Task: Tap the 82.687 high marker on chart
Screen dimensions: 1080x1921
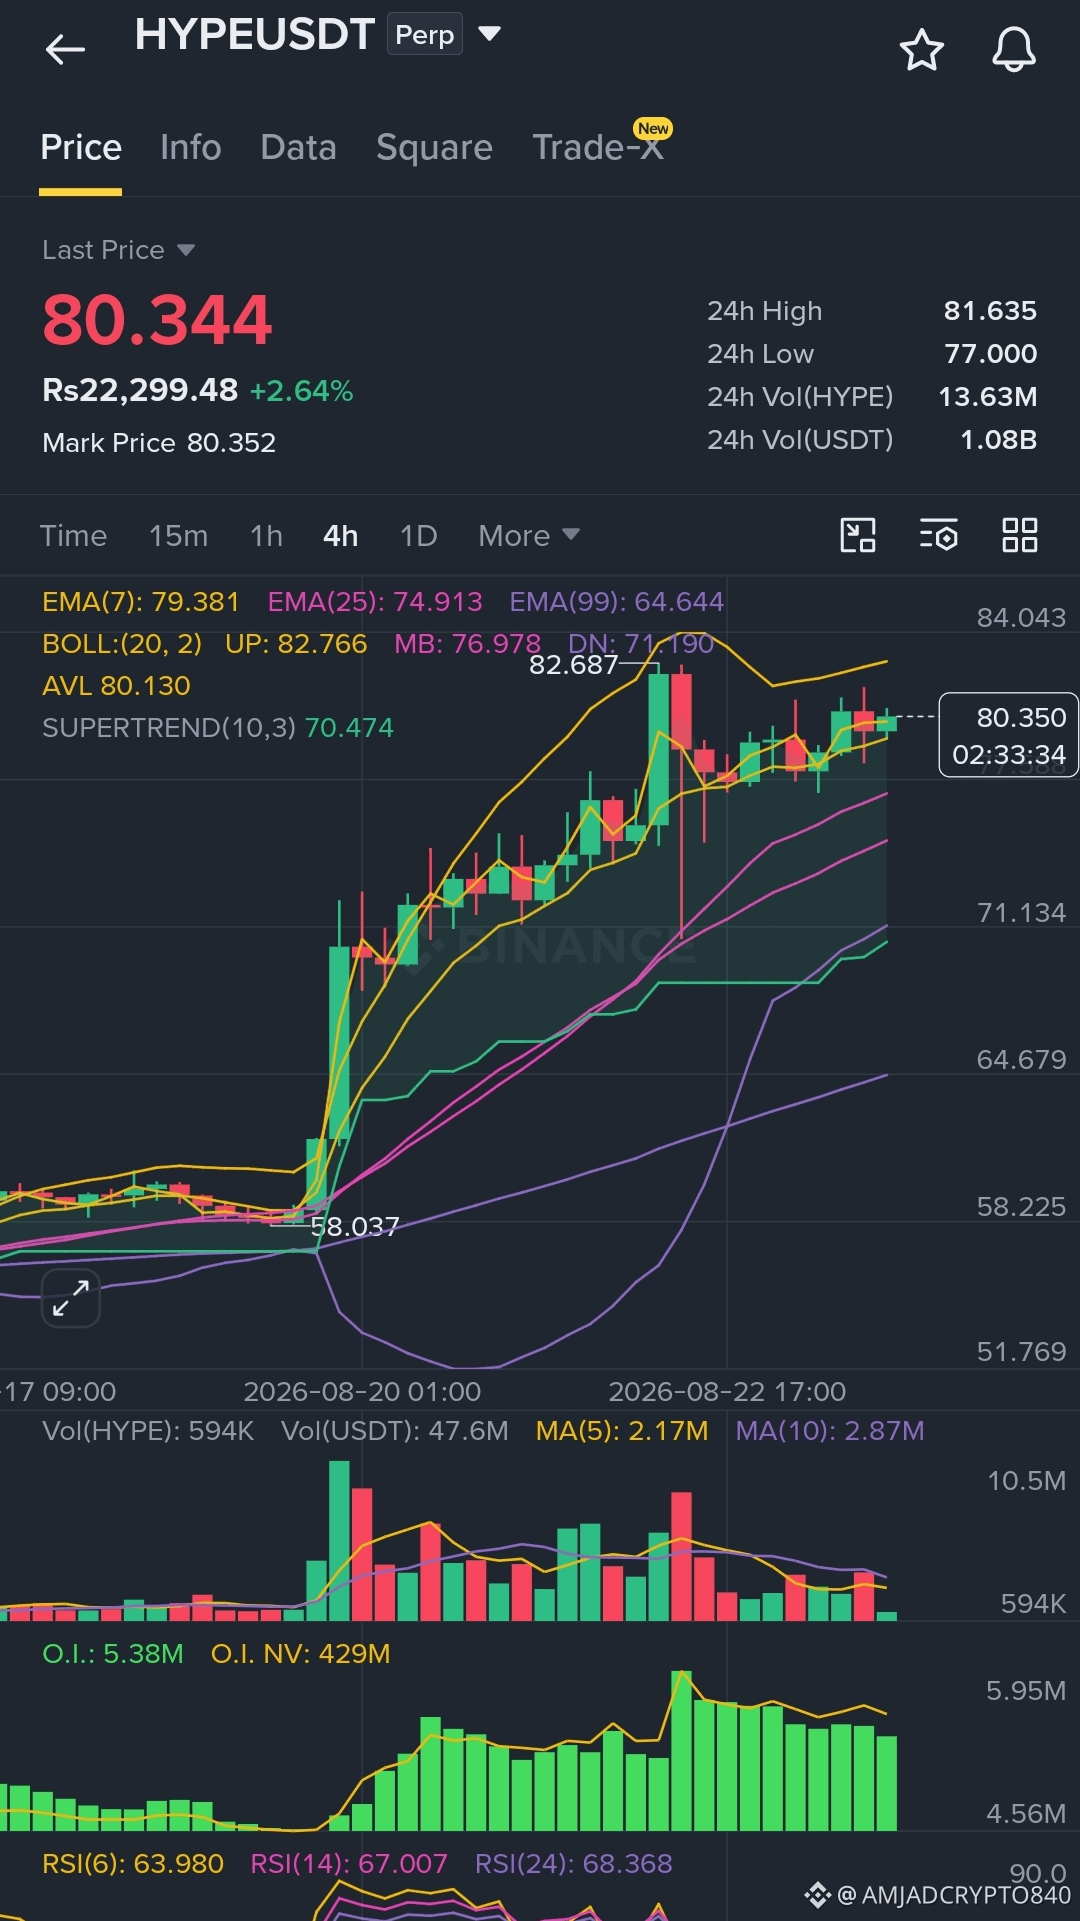Action: click(x=573, y=665)
